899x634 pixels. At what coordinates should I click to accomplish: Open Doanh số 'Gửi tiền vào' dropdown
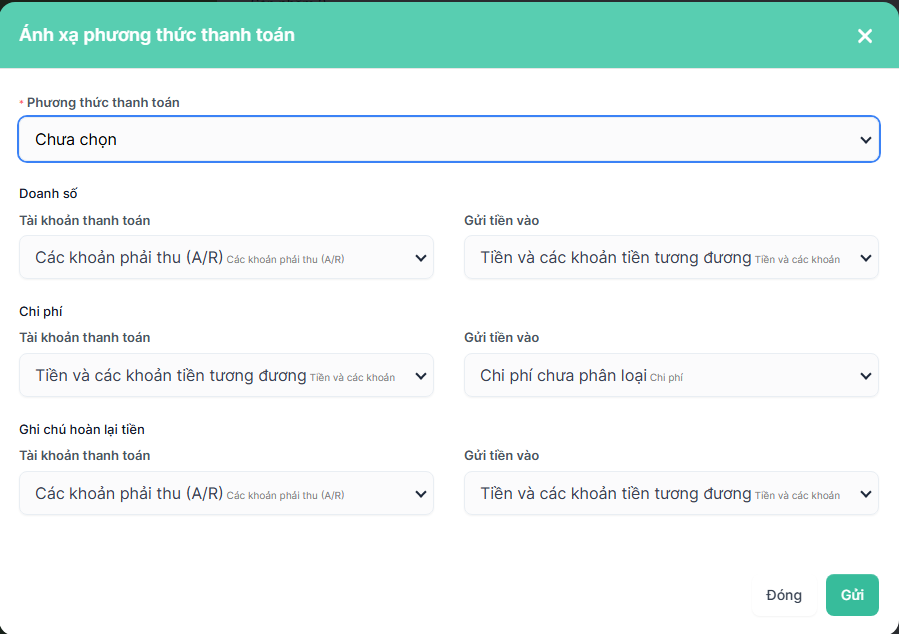pyautogui.click(x=660, y=257)
